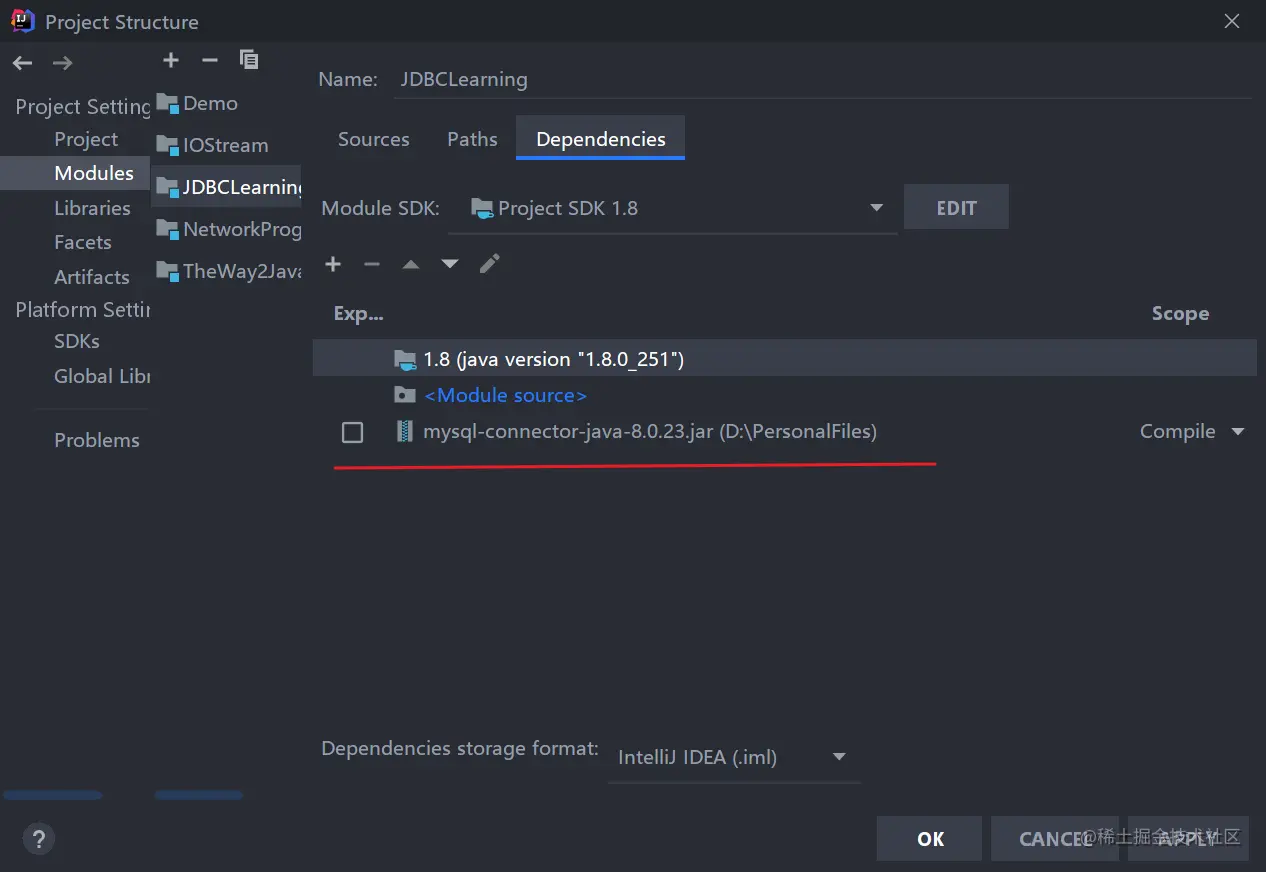
Task: Switch to the Paths tab
Action: coord(472,139)
